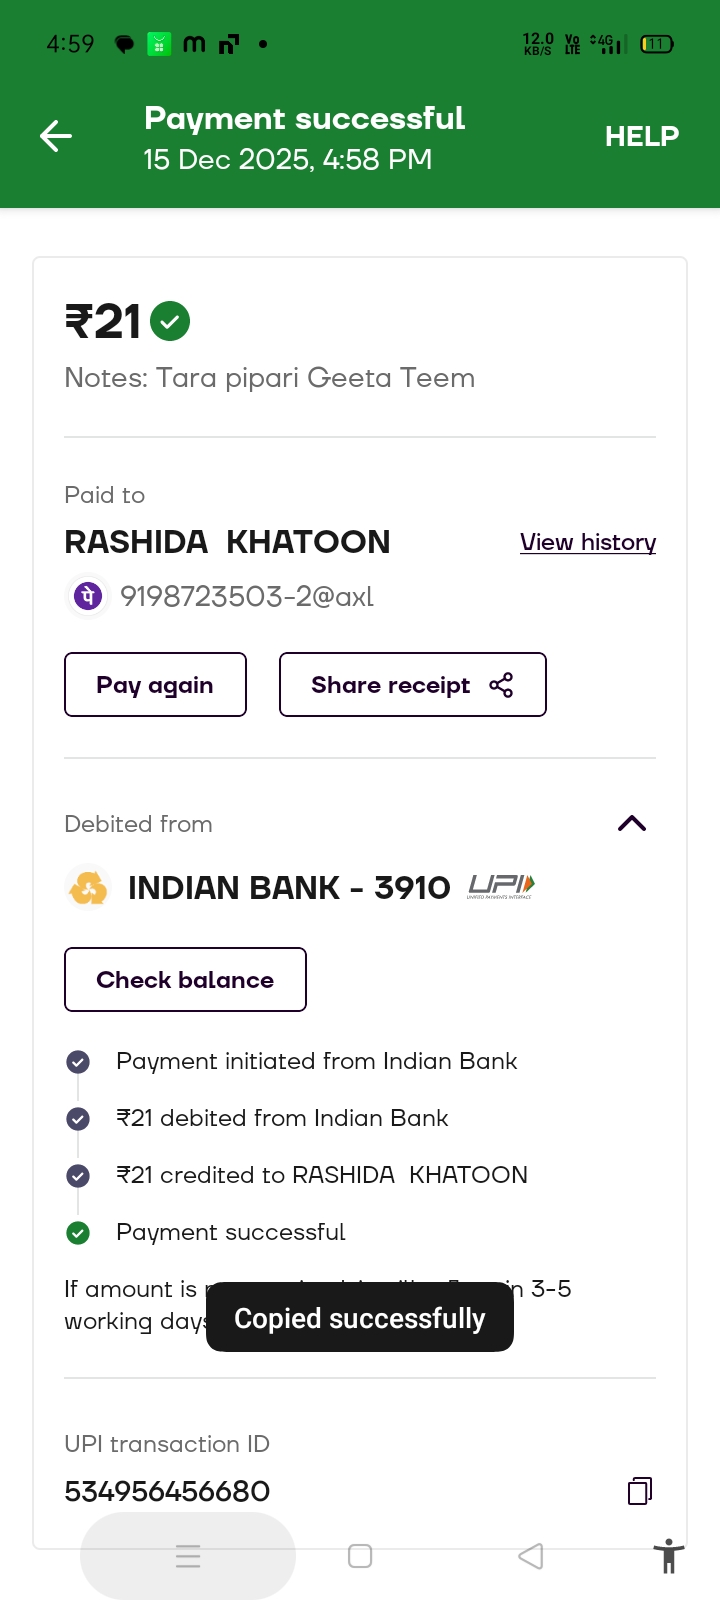Tap the green verified checkmark beside ₹21
Viewport: 720px width, 1600px height.
[170, 322]
